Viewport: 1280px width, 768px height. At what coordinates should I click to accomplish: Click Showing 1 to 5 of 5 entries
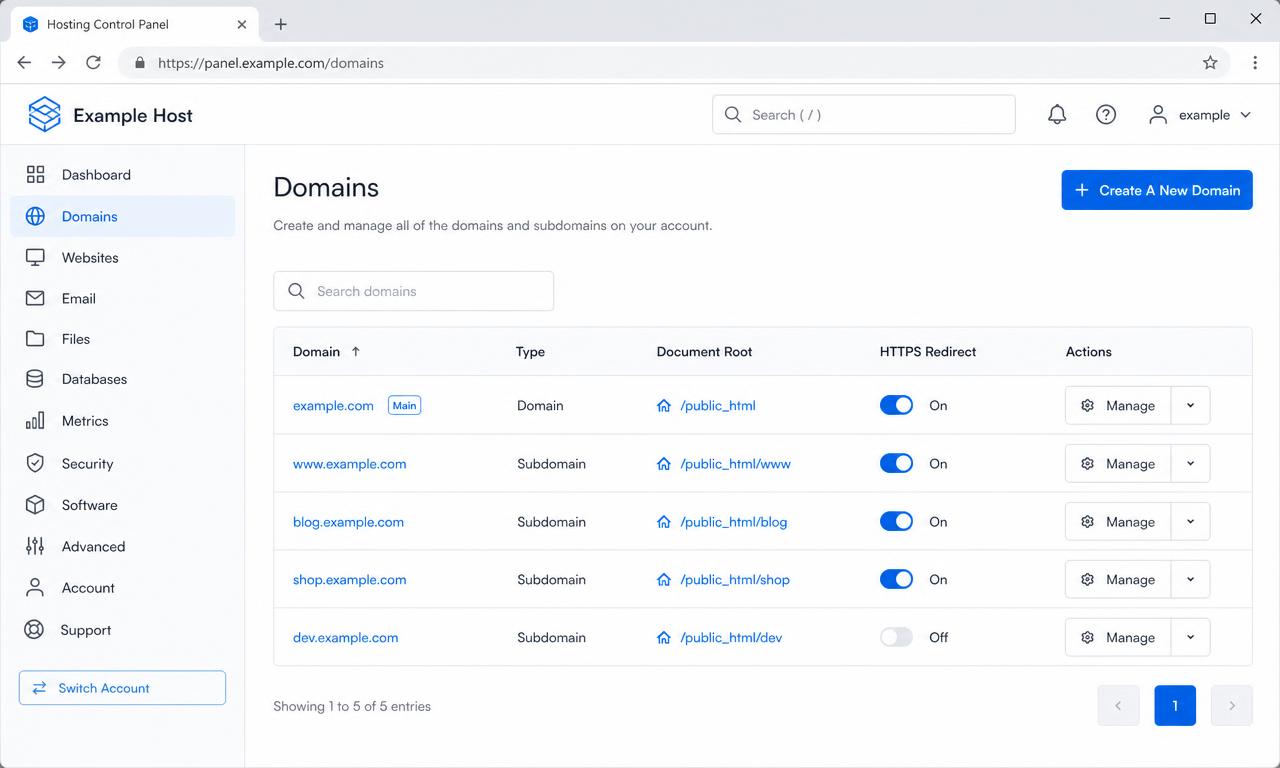pyautogui.click(x=352, y=706)
